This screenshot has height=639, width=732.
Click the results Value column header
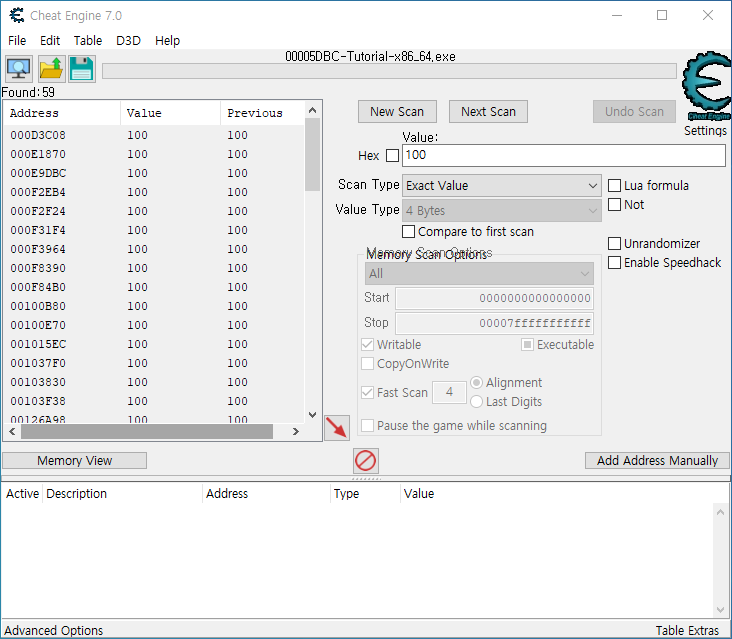170,113
